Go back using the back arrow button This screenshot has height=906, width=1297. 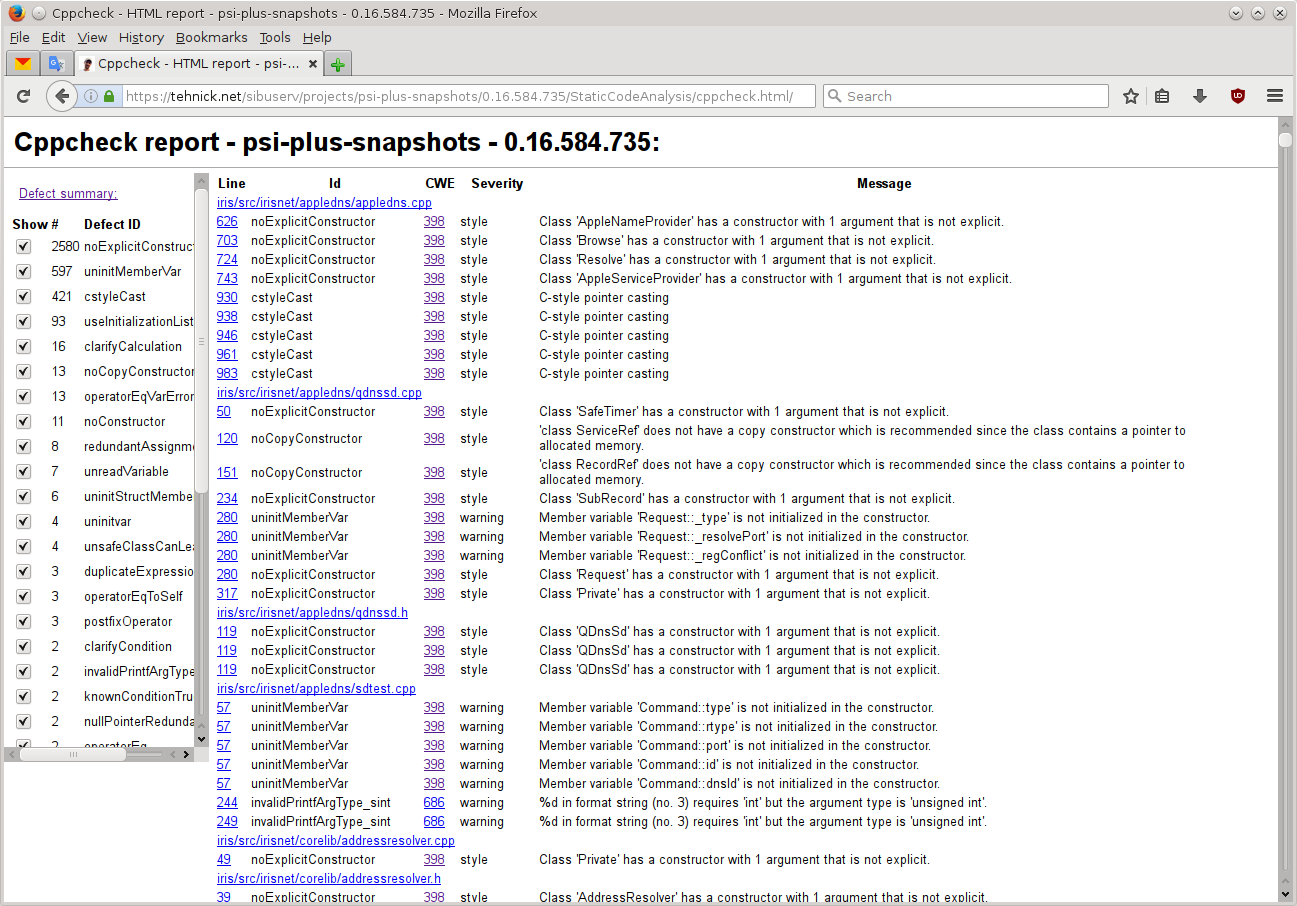pos(62,96)
